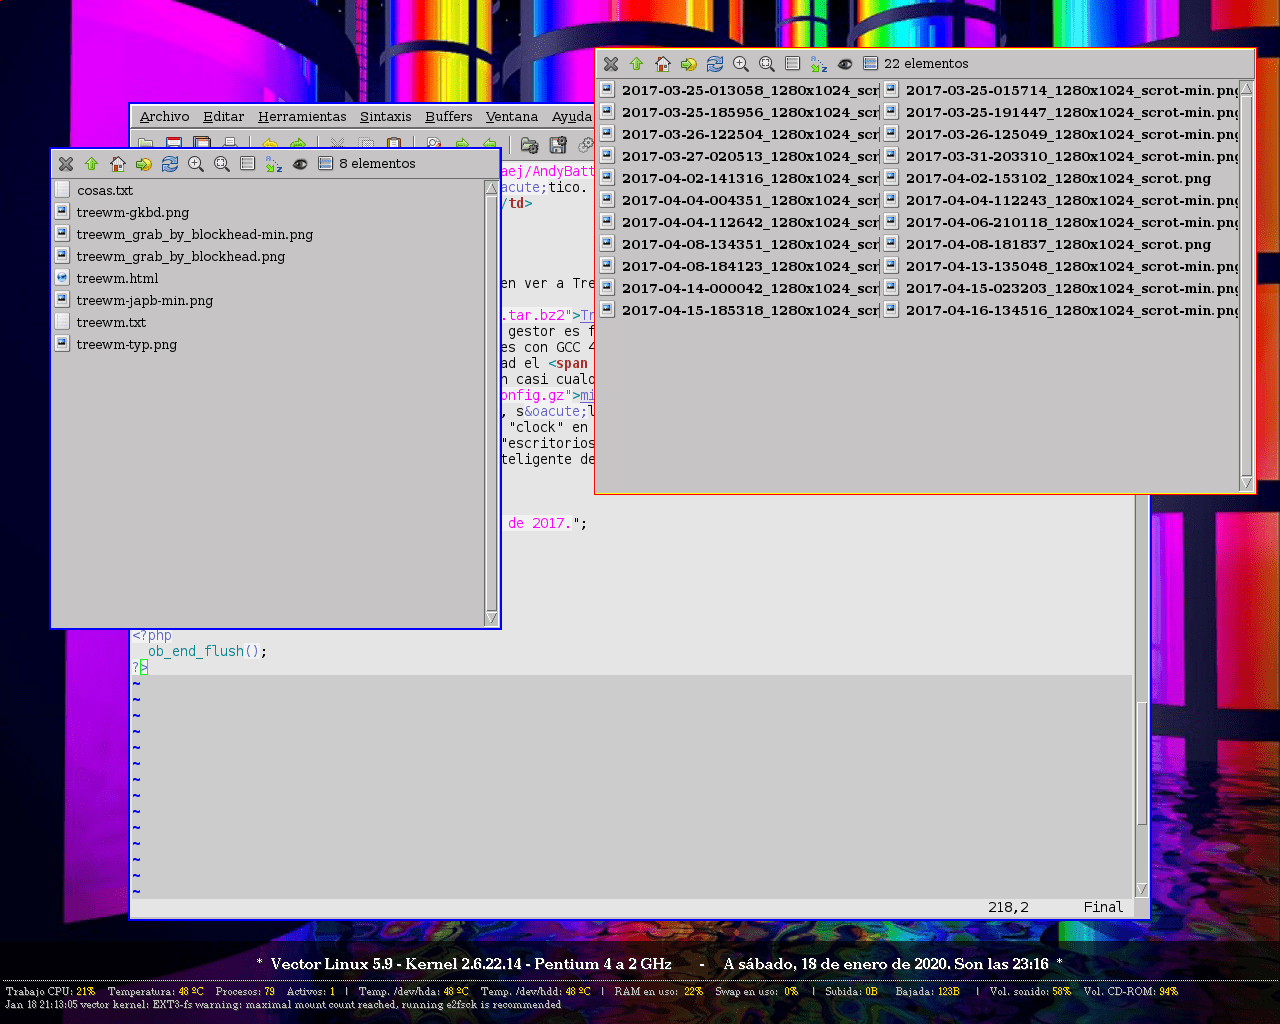The height and width of the screenshot is (1024, 1280).
Task: Select treewm_grab_by_blockhead-min.png in the file list
Action: [184, 234]
